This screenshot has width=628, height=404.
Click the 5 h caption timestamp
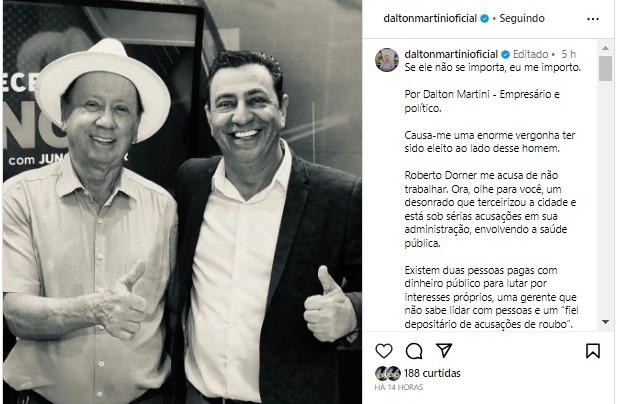click(x=568, y=54)
